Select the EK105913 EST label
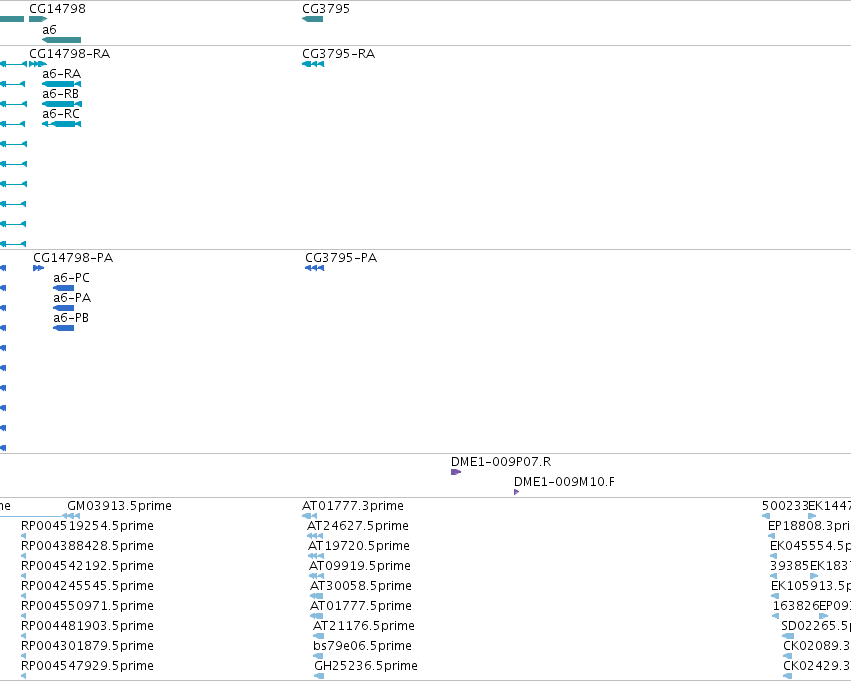The width and height of the screenshot is (851, 681). 811,586
